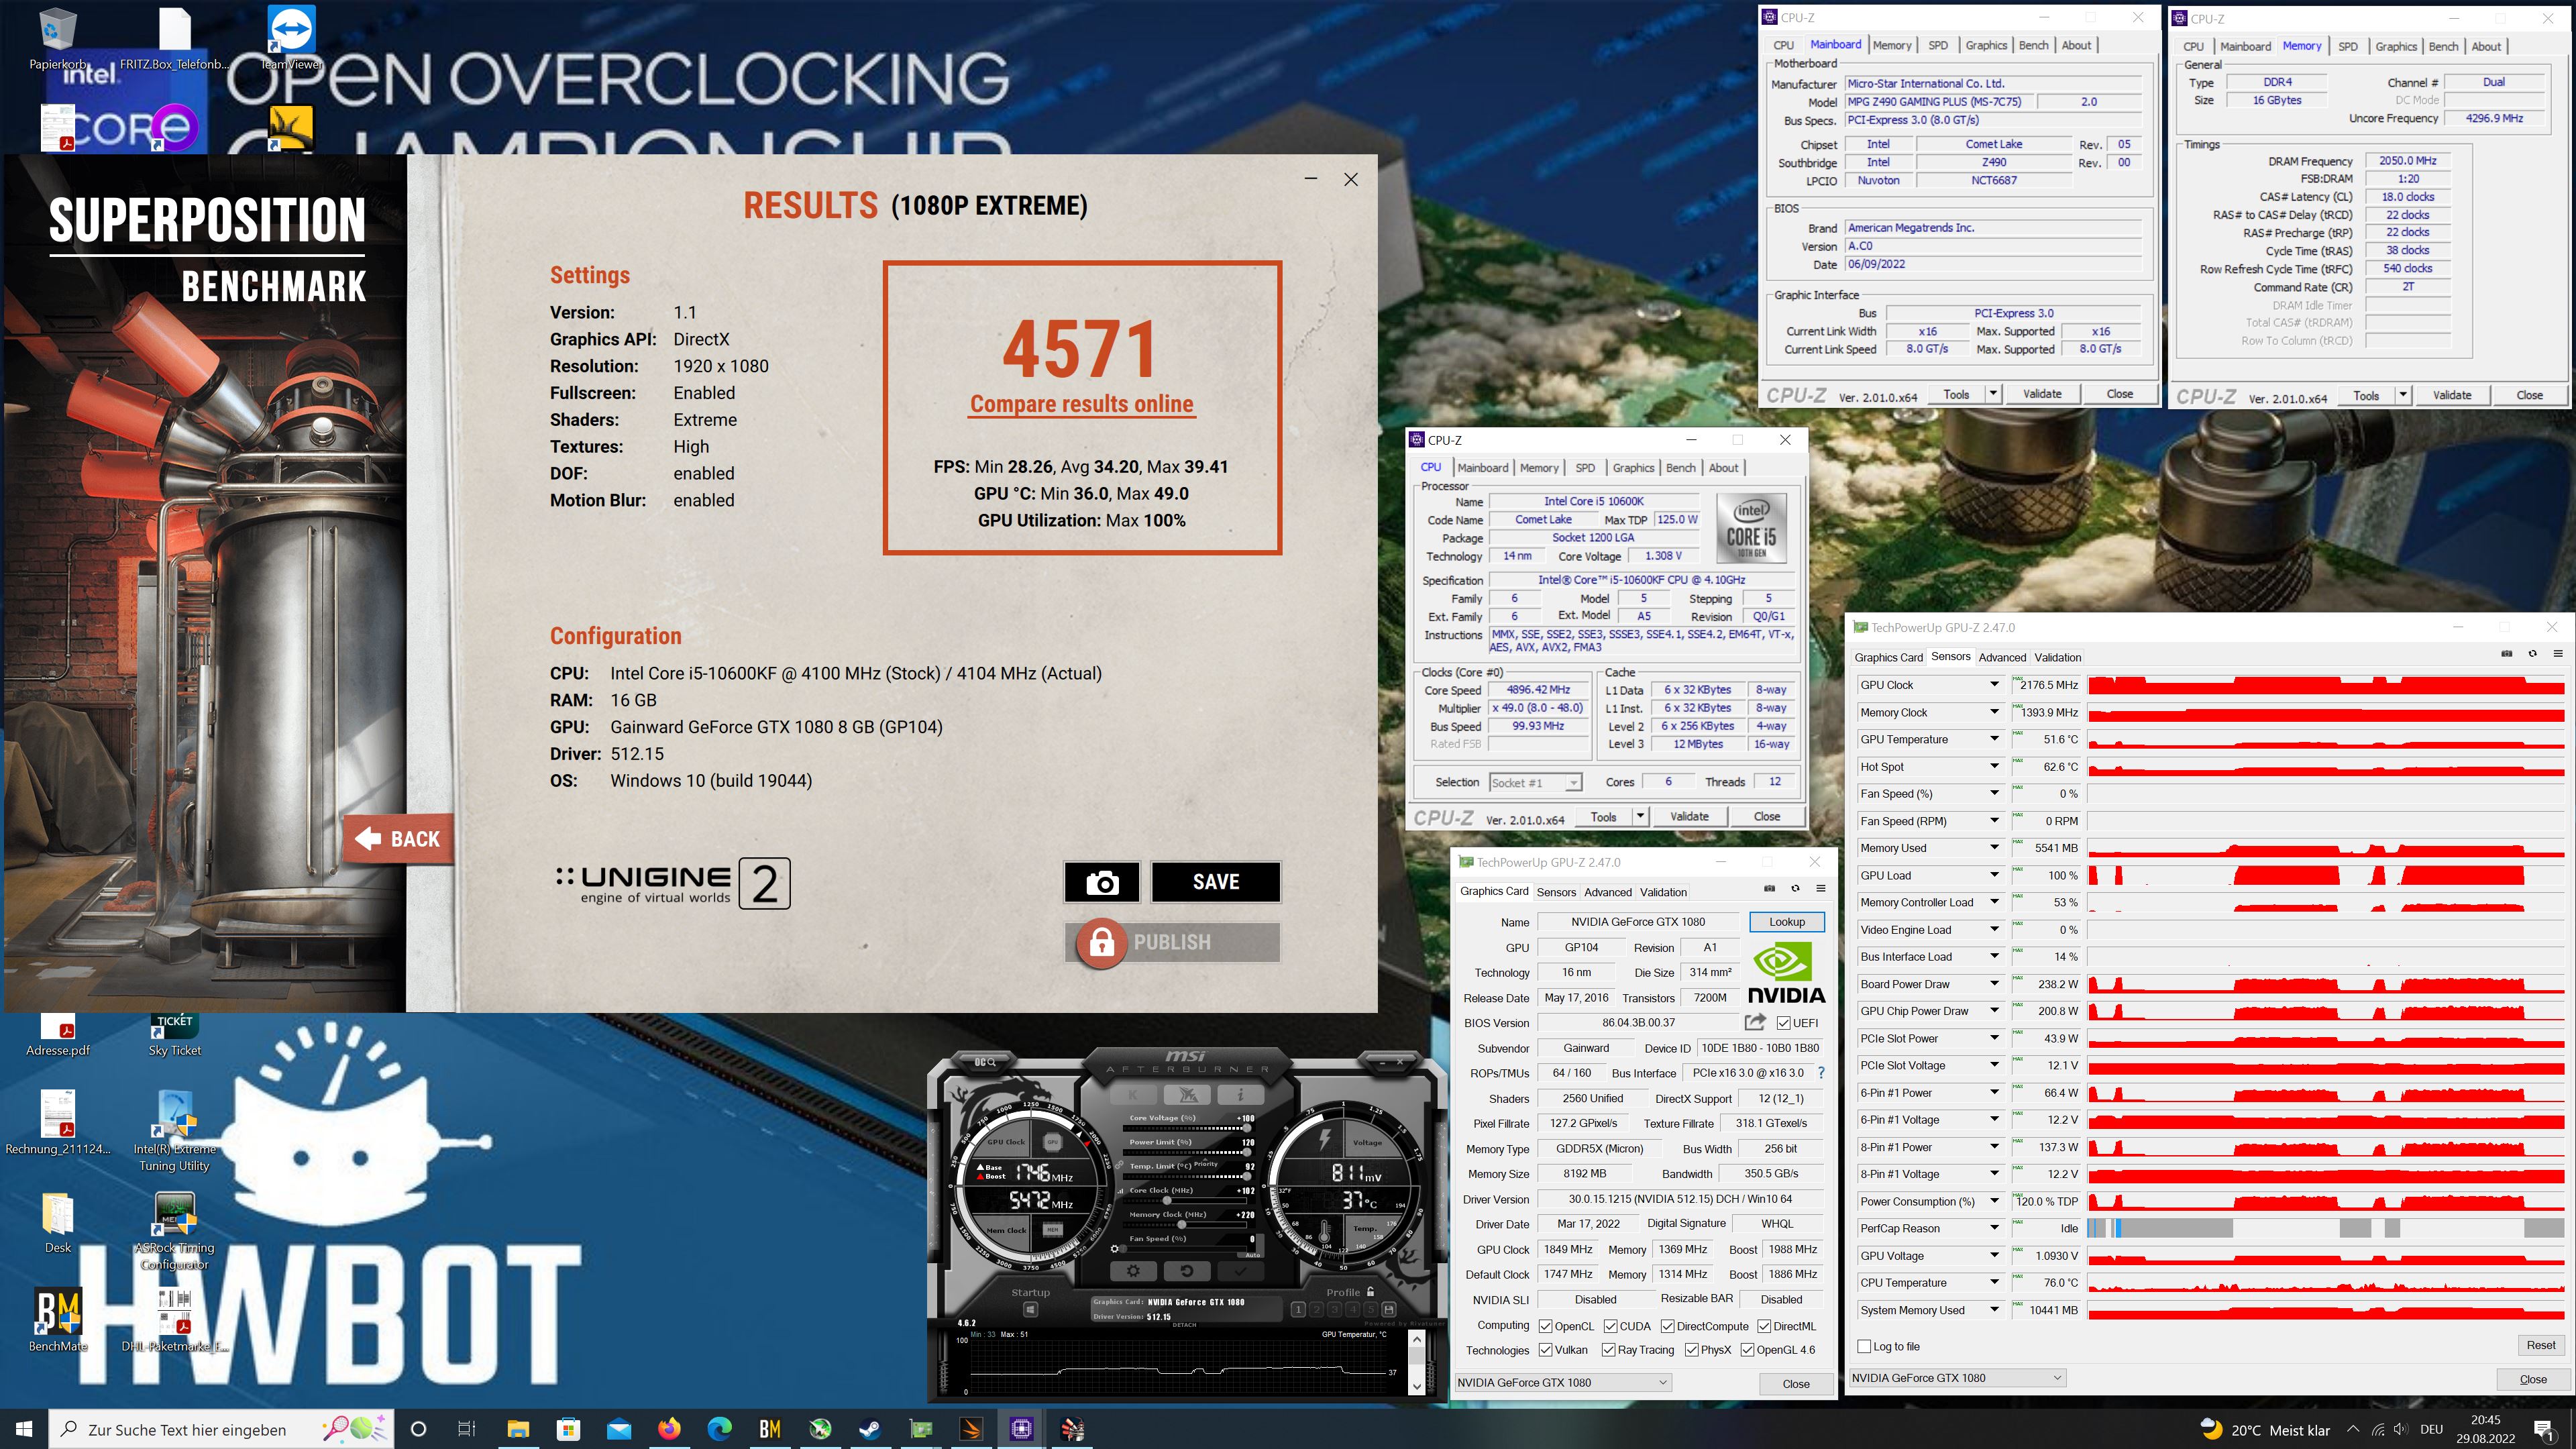Open the CPU-Z Socket #1 selection dropdown

[x=1574, y=783]
